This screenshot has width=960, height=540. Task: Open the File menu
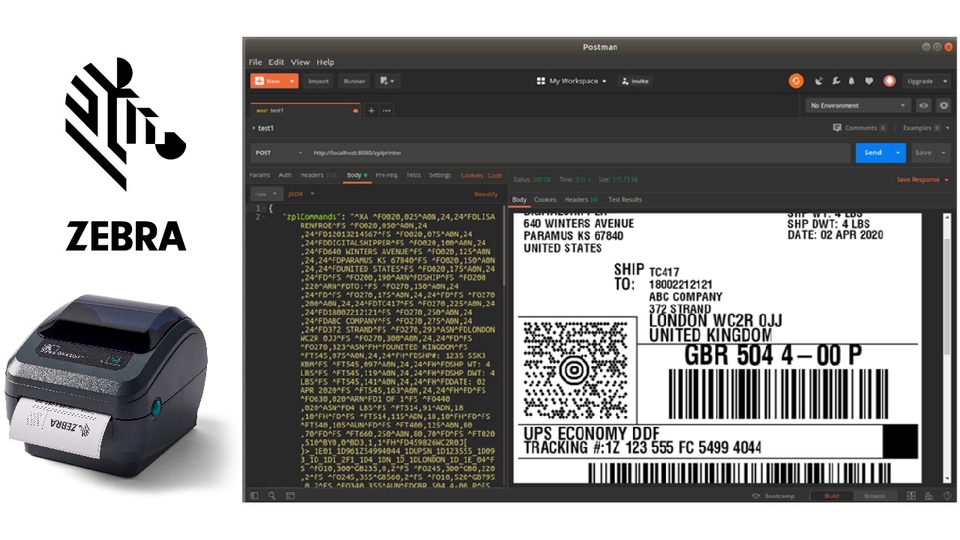pyautogui.click(x=255, y=62)
